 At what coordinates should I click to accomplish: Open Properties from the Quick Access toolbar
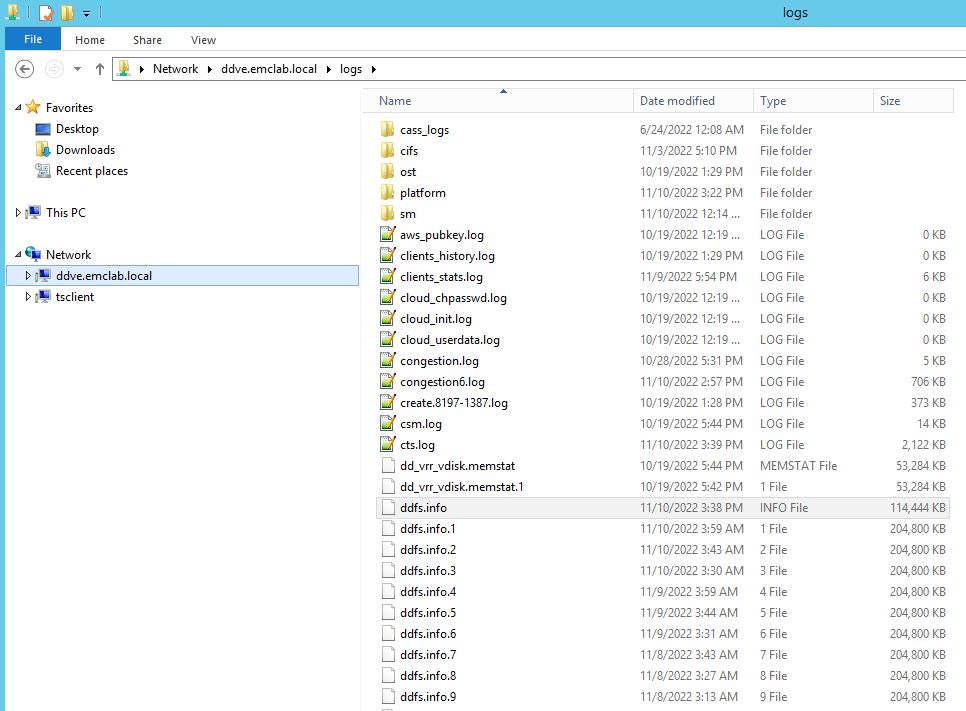(x=46, y=13)
